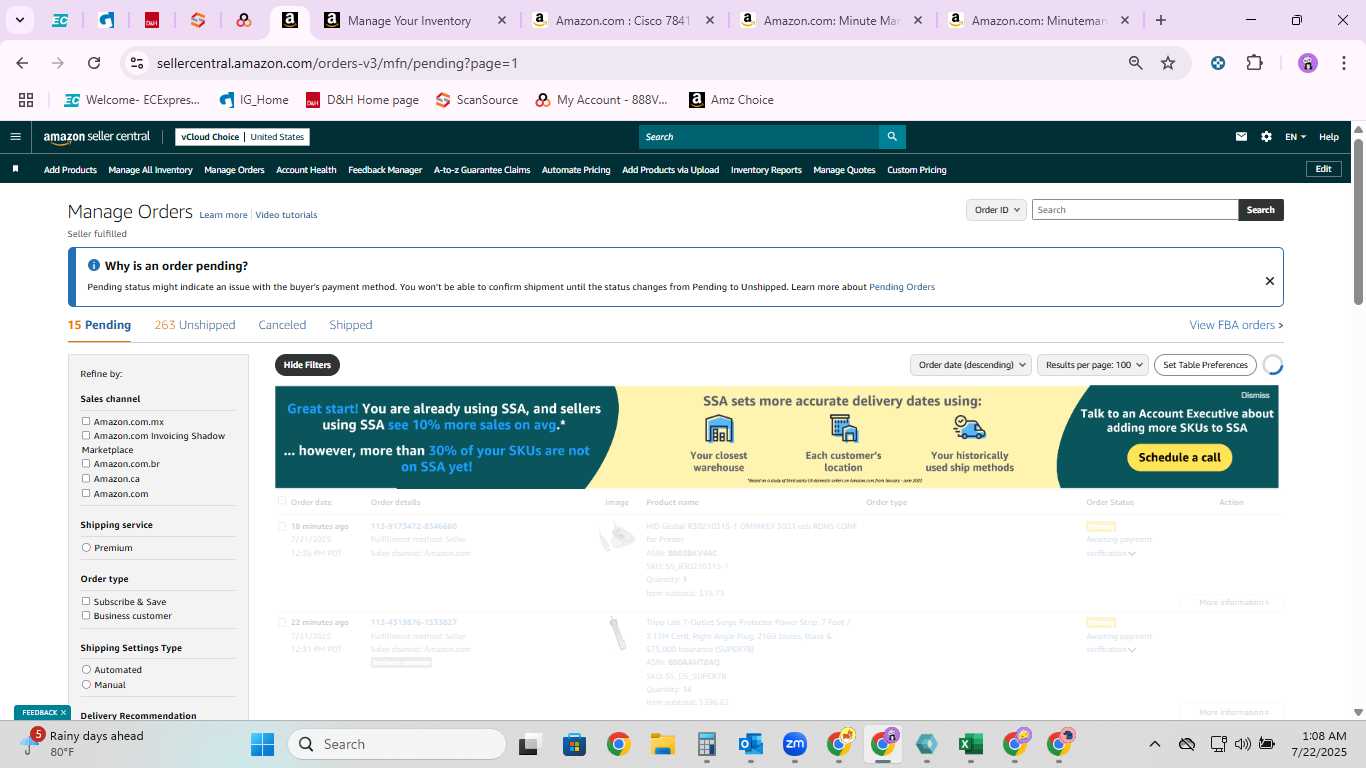This screenshot has height=768, width=1366.
Task: Check the Amazon.ca sales channel
Action: 86,478
